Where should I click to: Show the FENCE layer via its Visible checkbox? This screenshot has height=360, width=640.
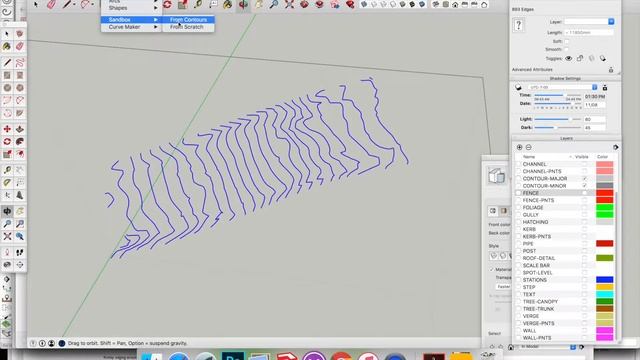point(584,193)
